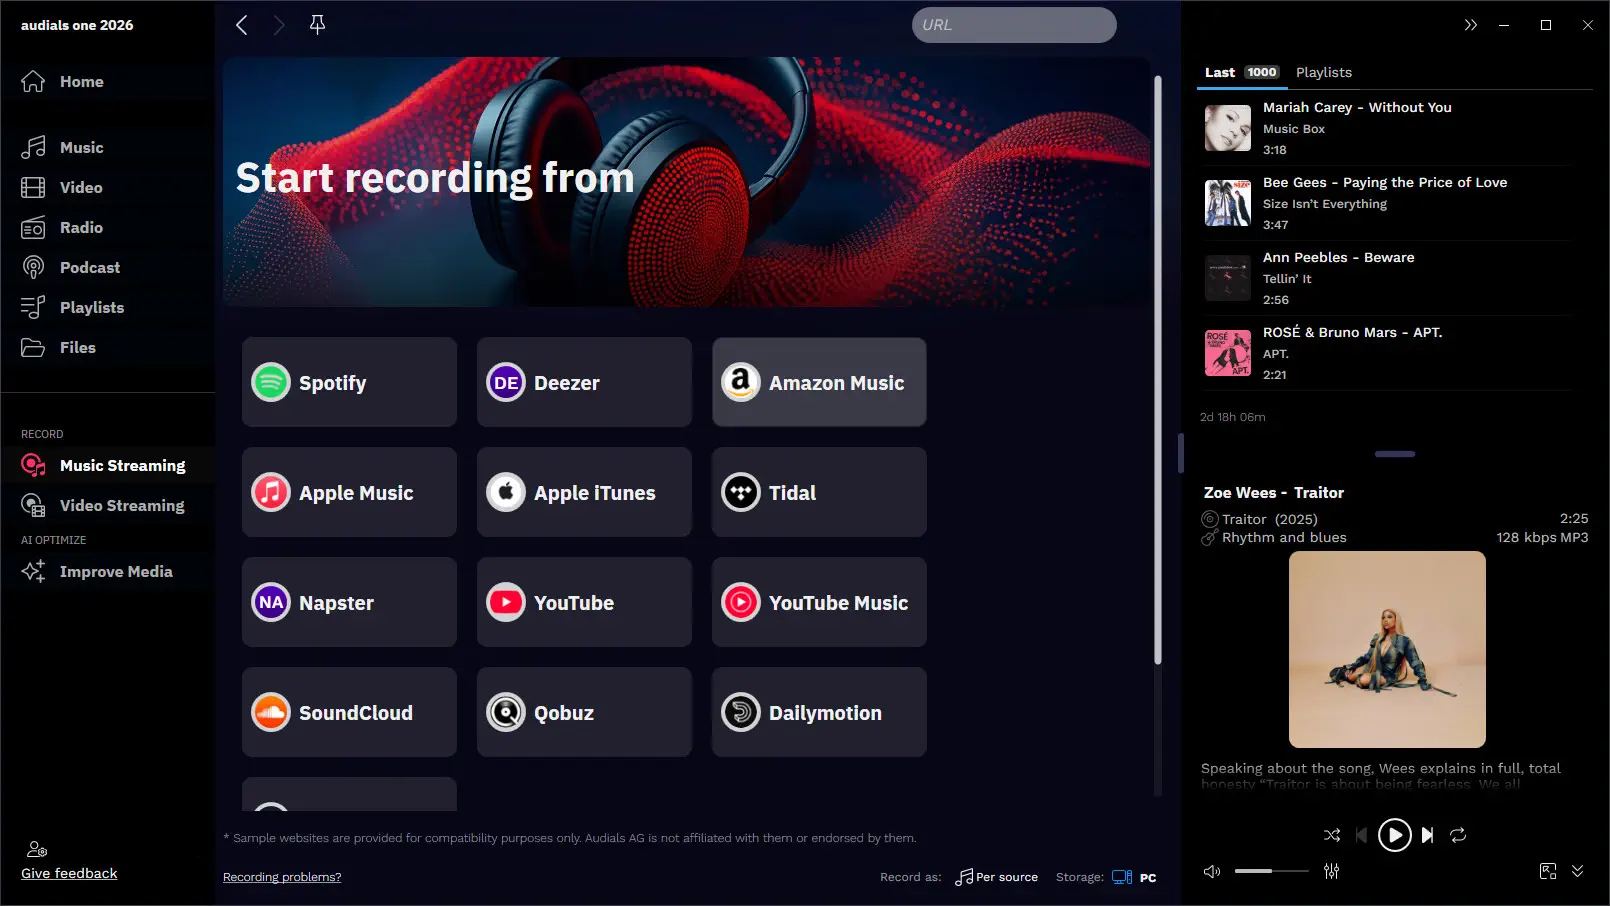This screenshot has width=1610, height=906.
Task: Choose the Napster tile
Action: click(349, 603)
